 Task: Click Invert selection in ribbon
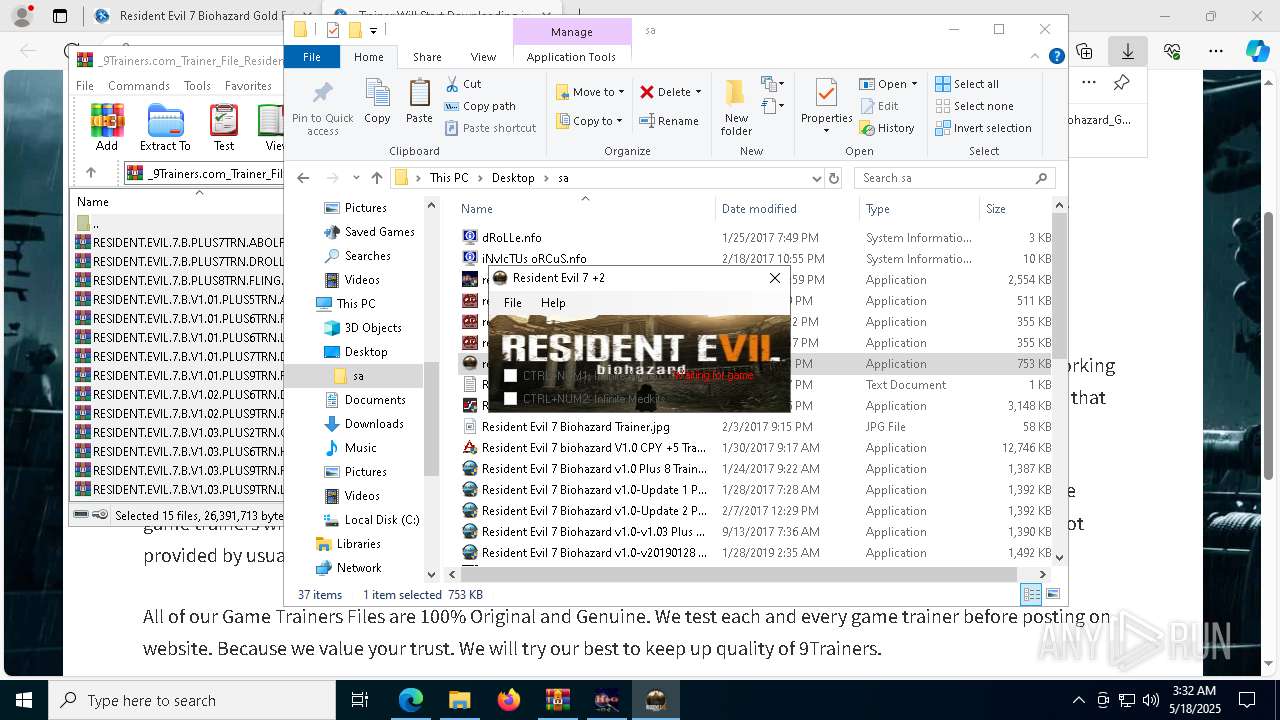[983, 128]
